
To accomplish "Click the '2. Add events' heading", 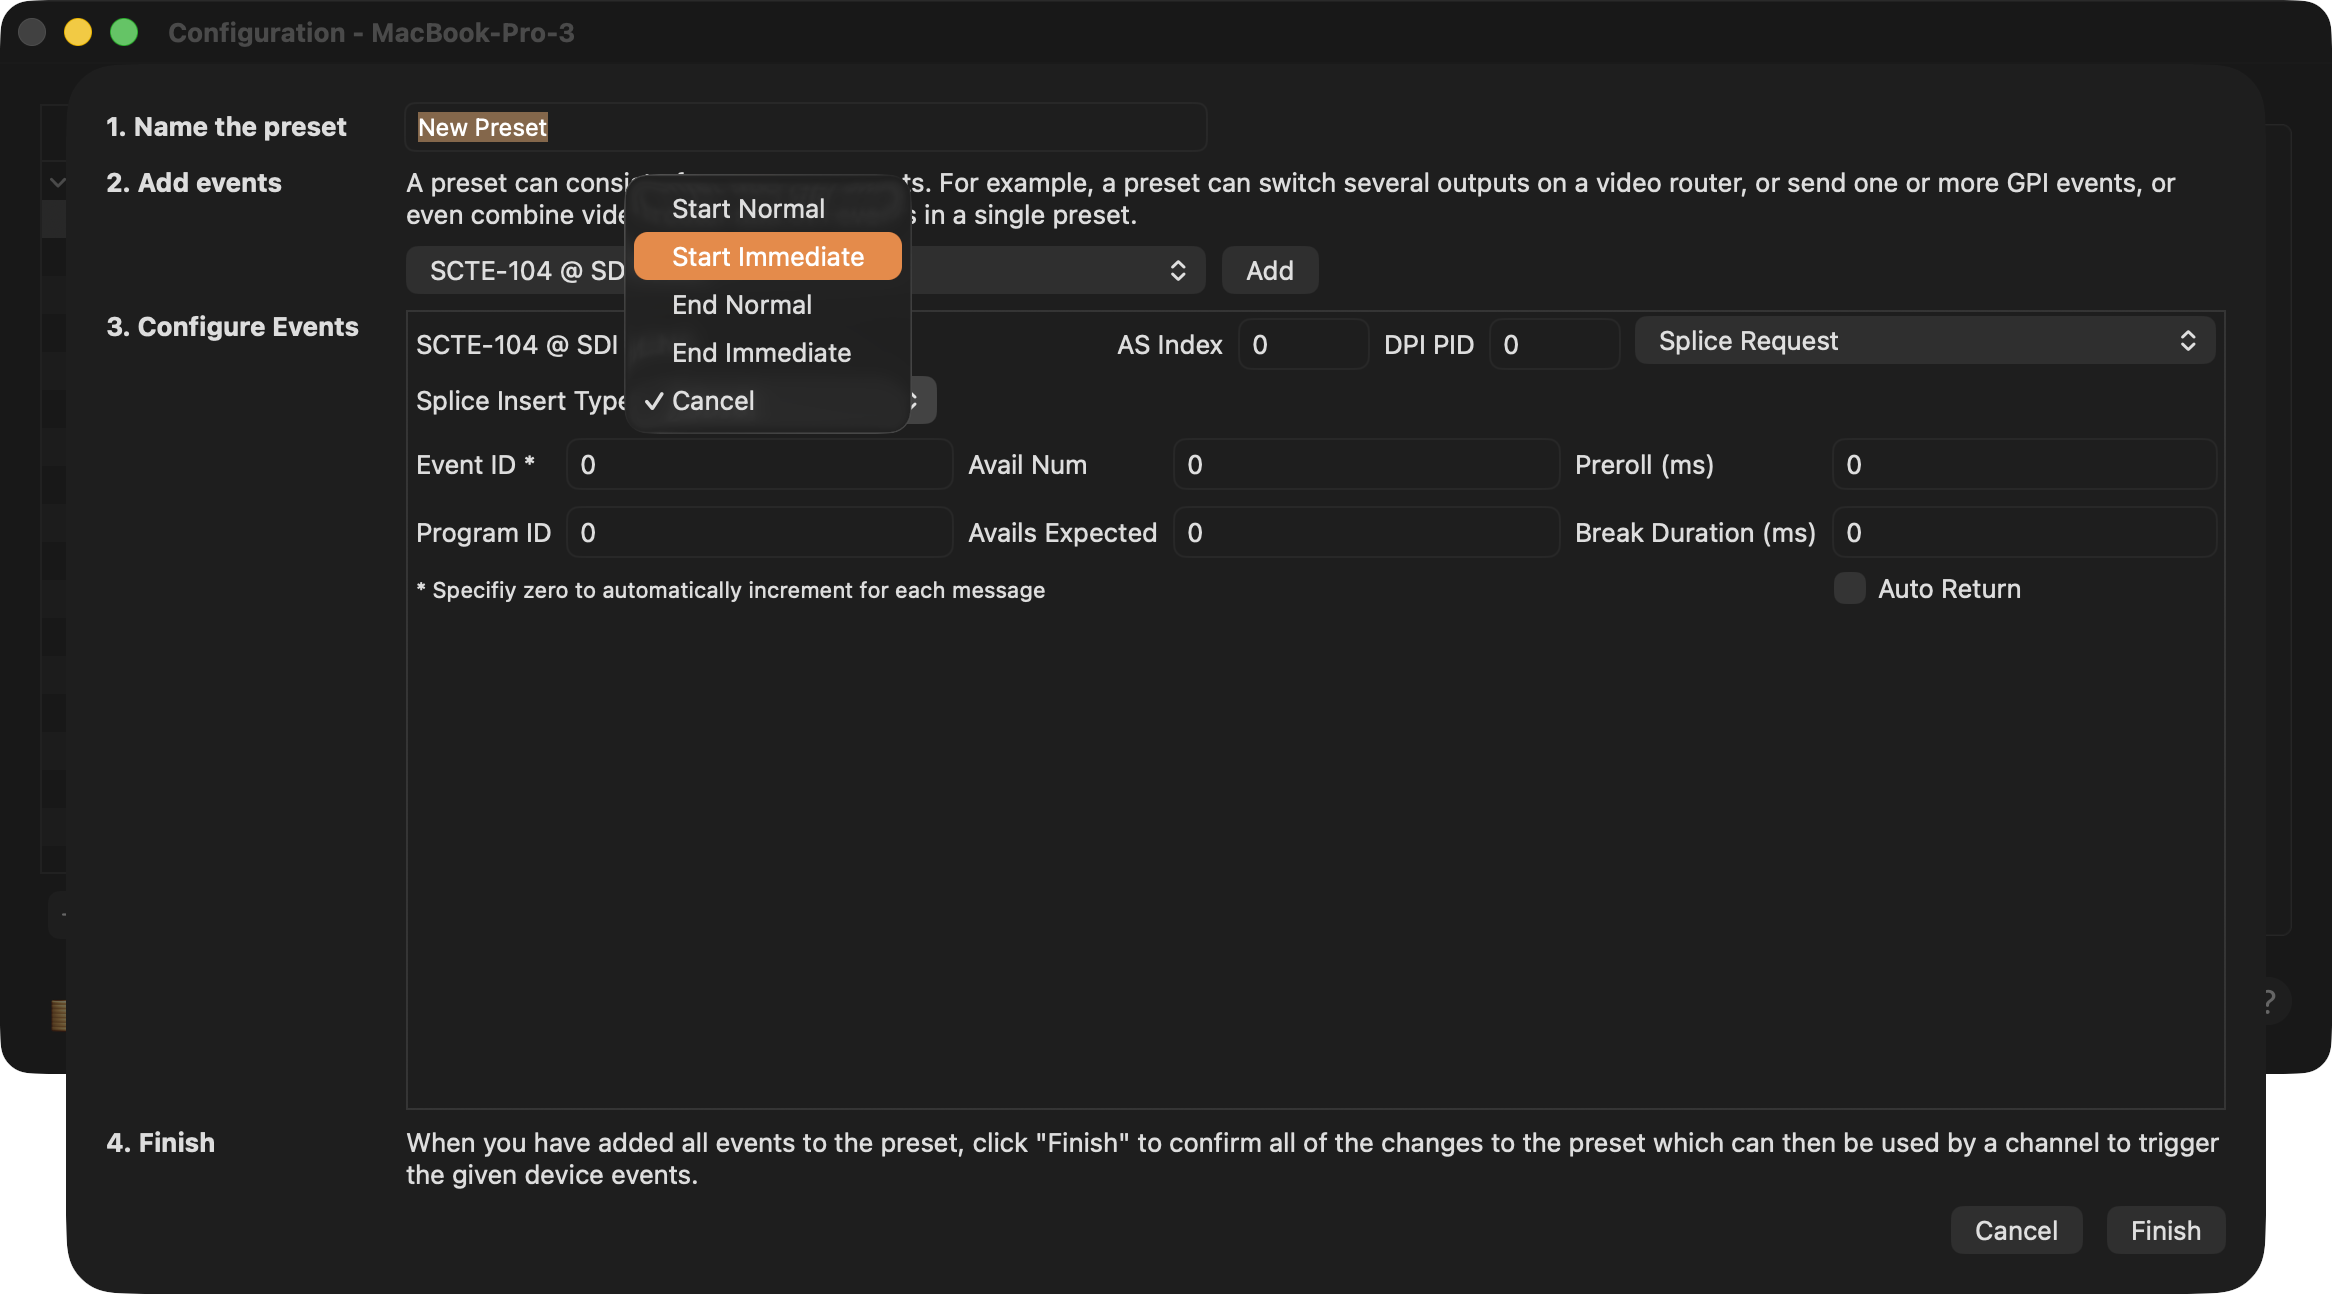I will point(194,183).
